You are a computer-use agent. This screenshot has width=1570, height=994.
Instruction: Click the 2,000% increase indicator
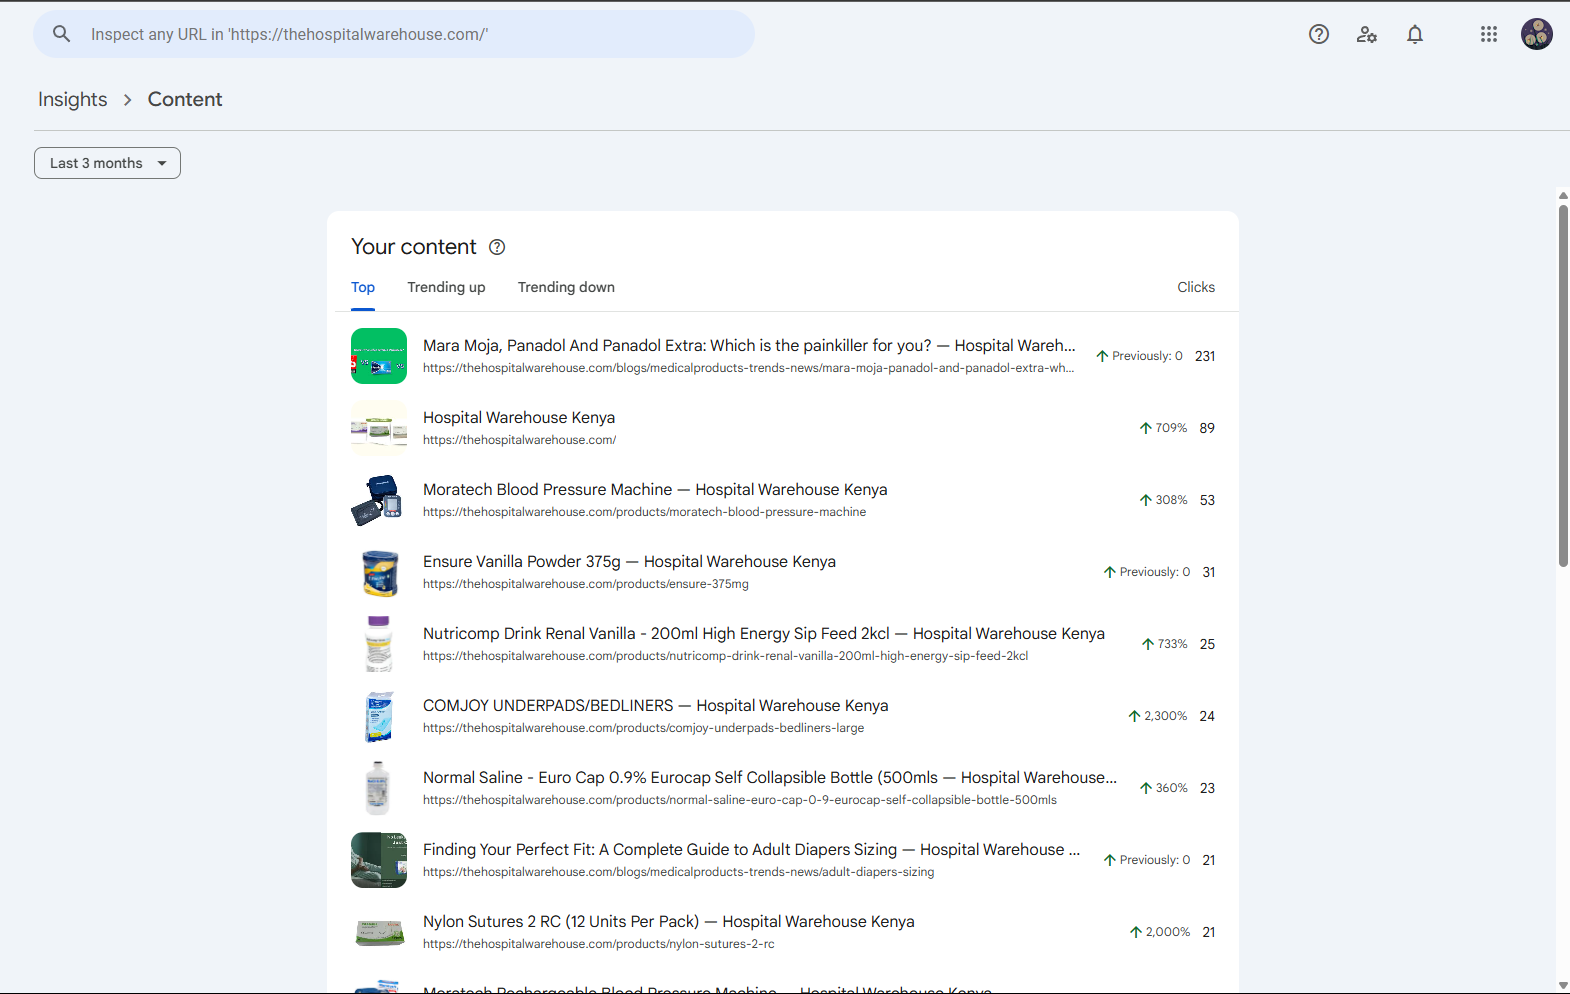(1159, 932)
